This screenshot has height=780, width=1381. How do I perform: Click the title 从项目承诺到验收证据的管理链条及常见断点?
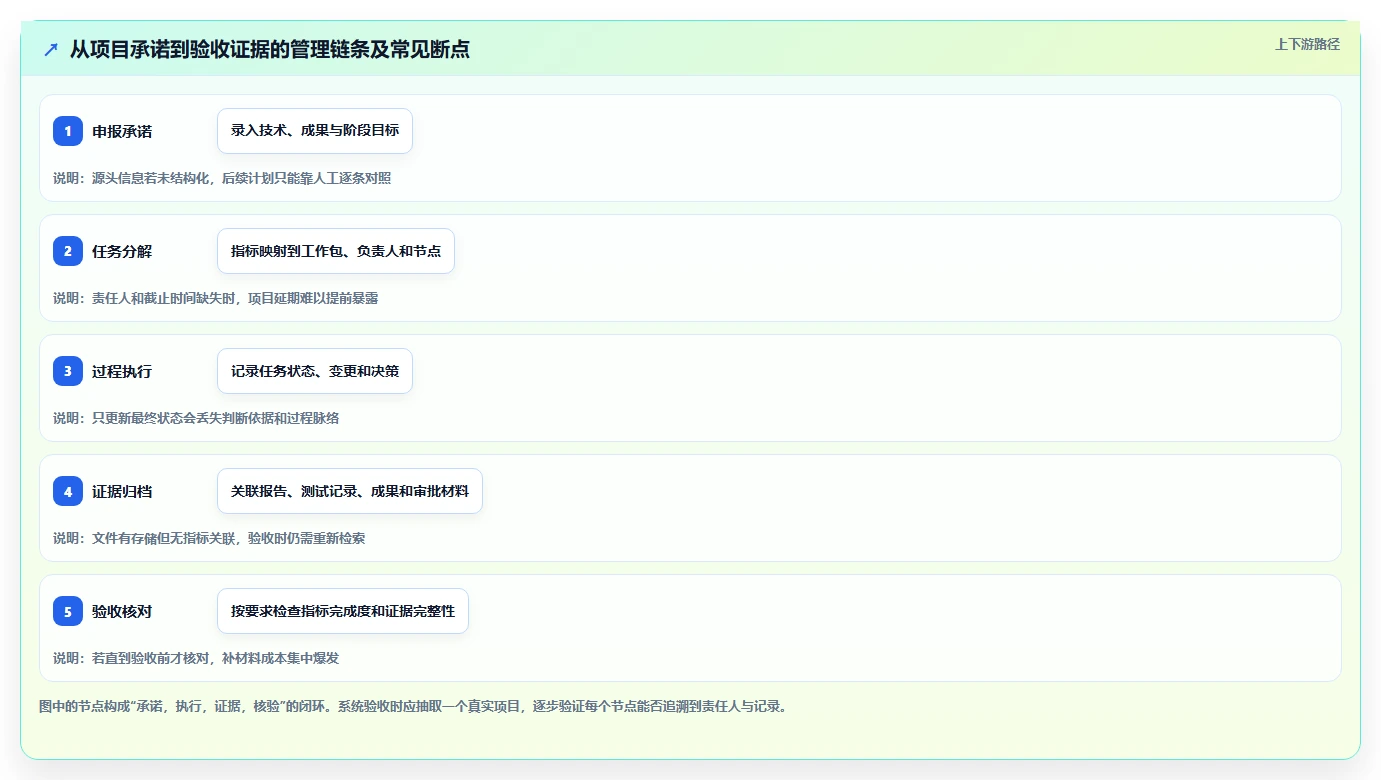tap(270, 50)
